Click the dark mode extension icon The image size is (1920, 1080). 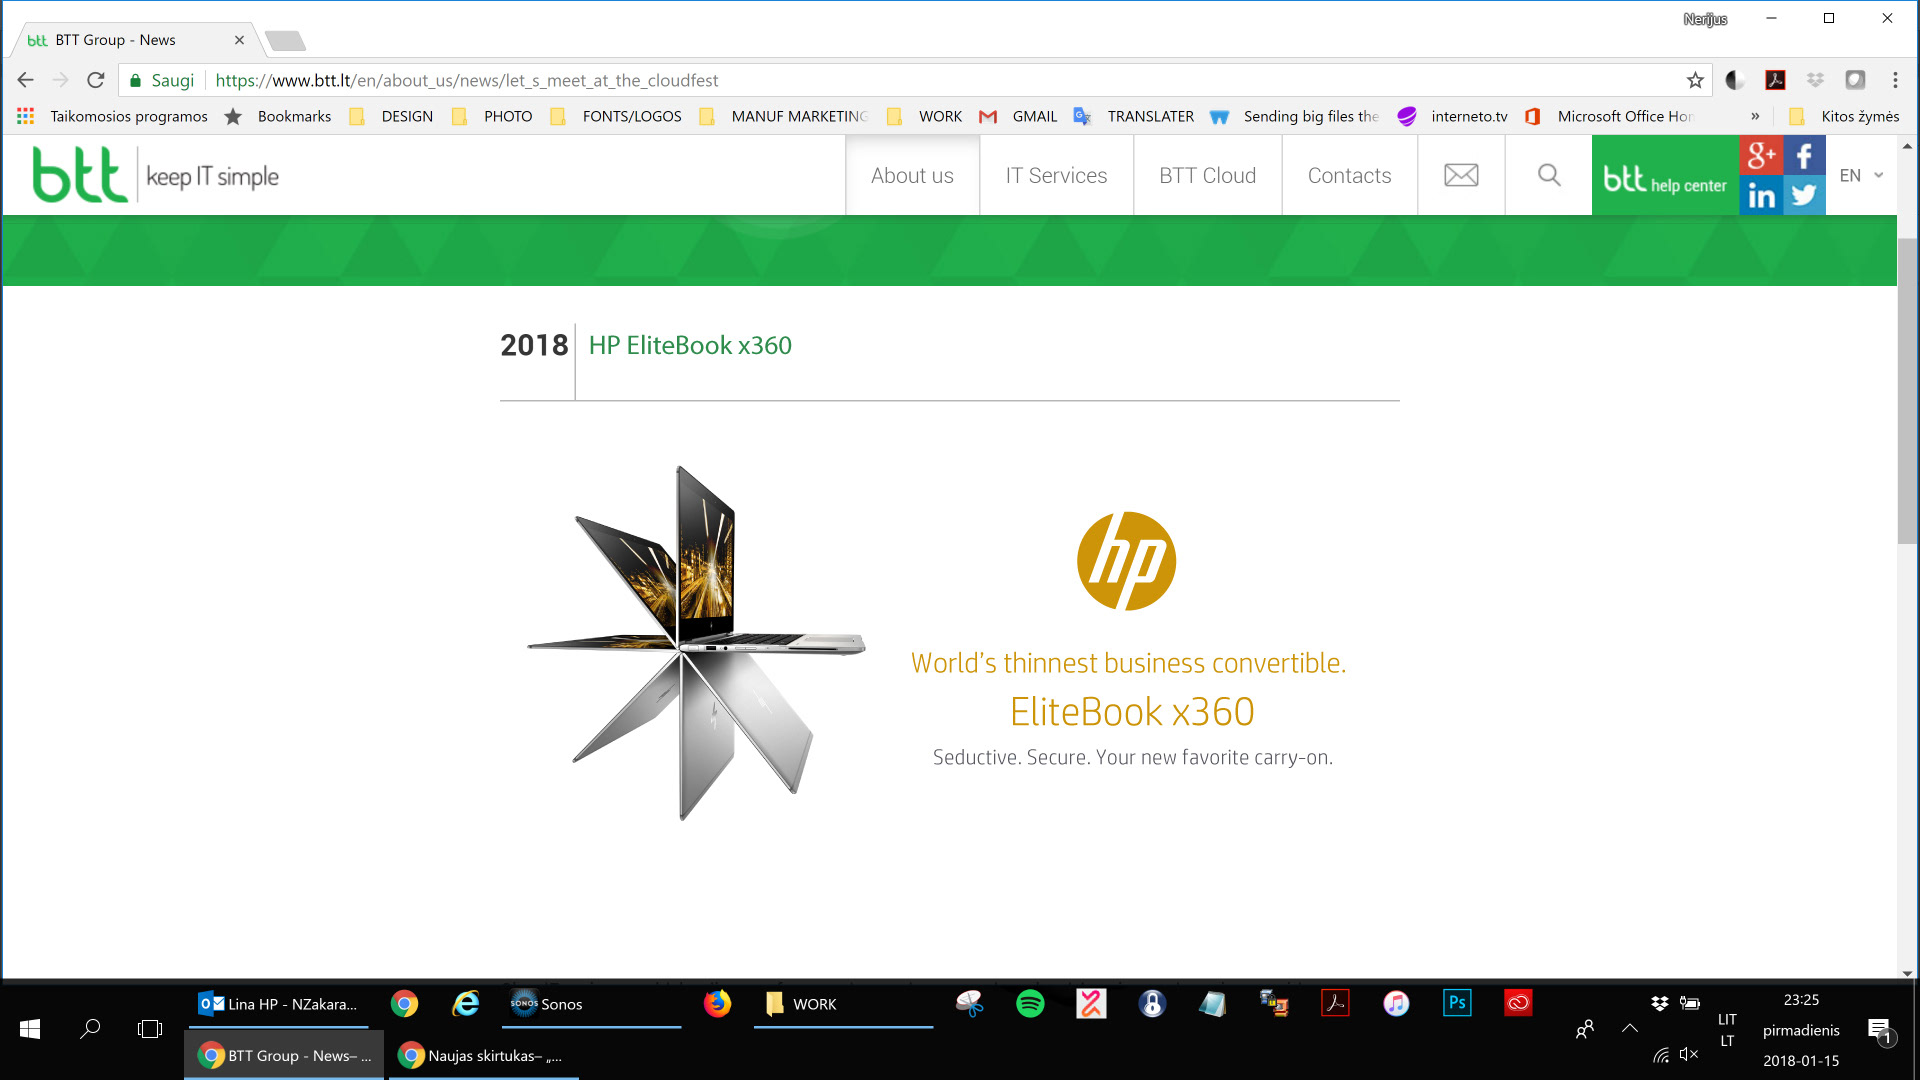(1736, 80)
